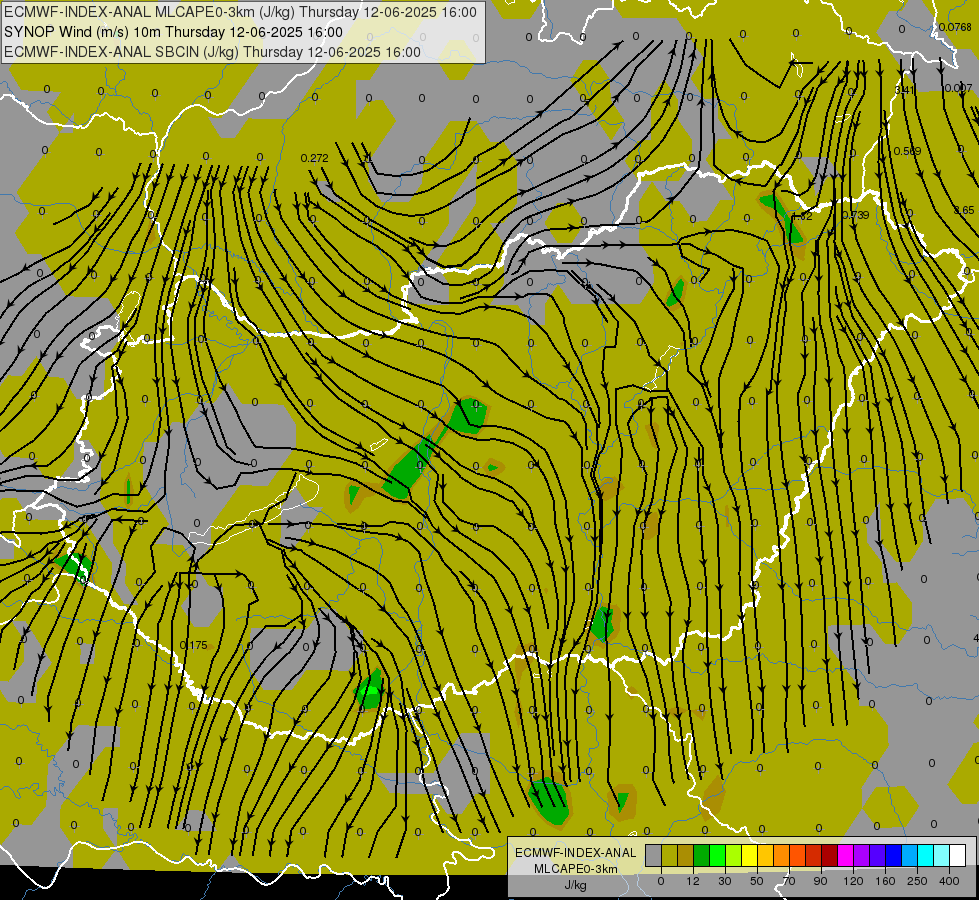Click the white swatch ending the legend
Viewport: 979px width, 900px height.
(958, 855)
